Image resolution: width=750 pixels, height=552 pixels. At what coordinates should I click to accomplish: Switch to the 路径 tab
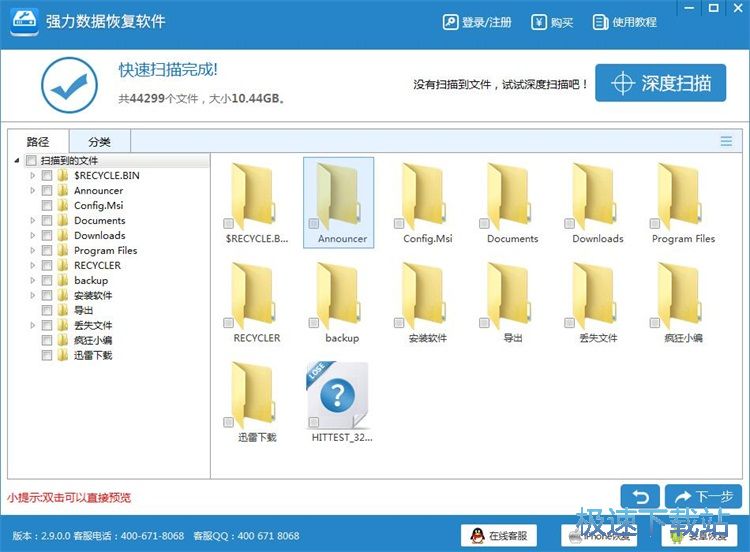coord(38,141)
